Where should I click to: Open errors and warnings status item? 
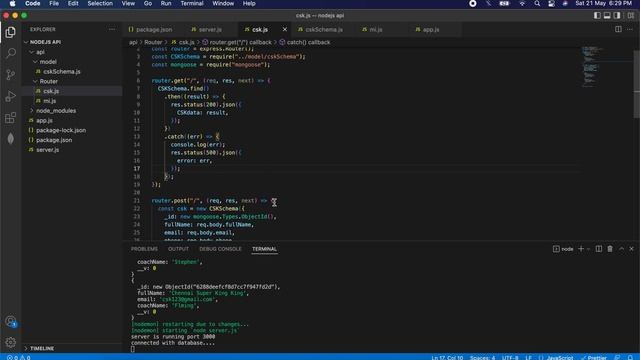click(x=18, y=358)
